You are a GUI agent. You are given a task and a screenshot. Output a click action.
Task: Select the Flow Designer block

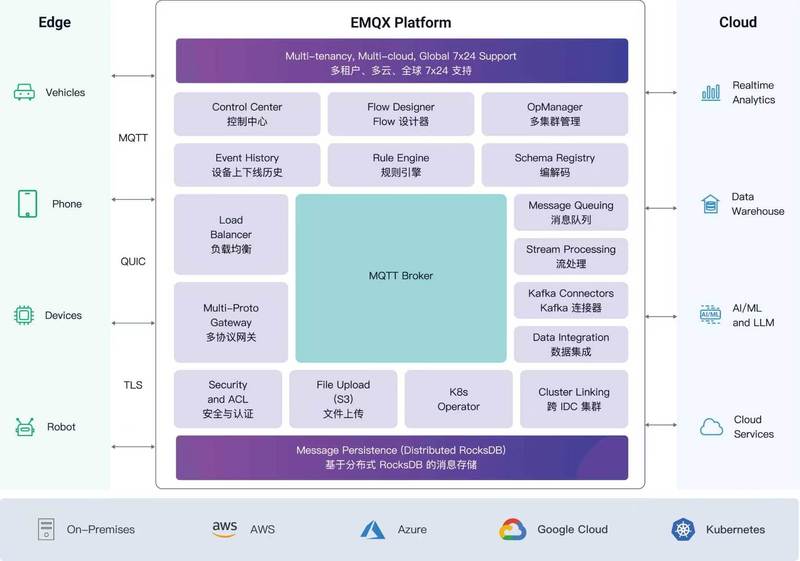(x=401, y=114)
